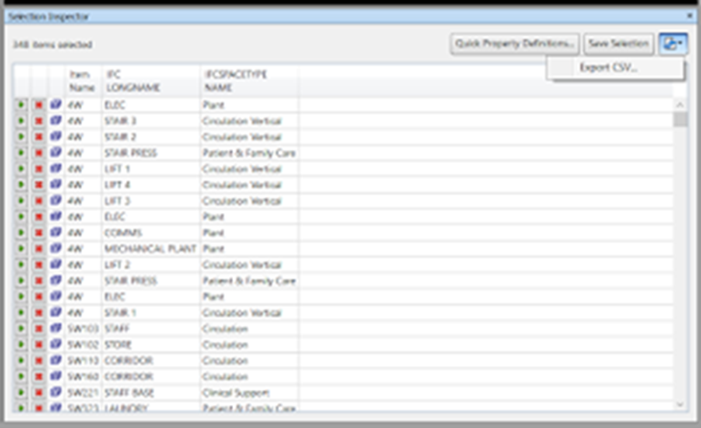
Task: Deselect LIFT 3 with the red X icon
Action: [39, 201]
